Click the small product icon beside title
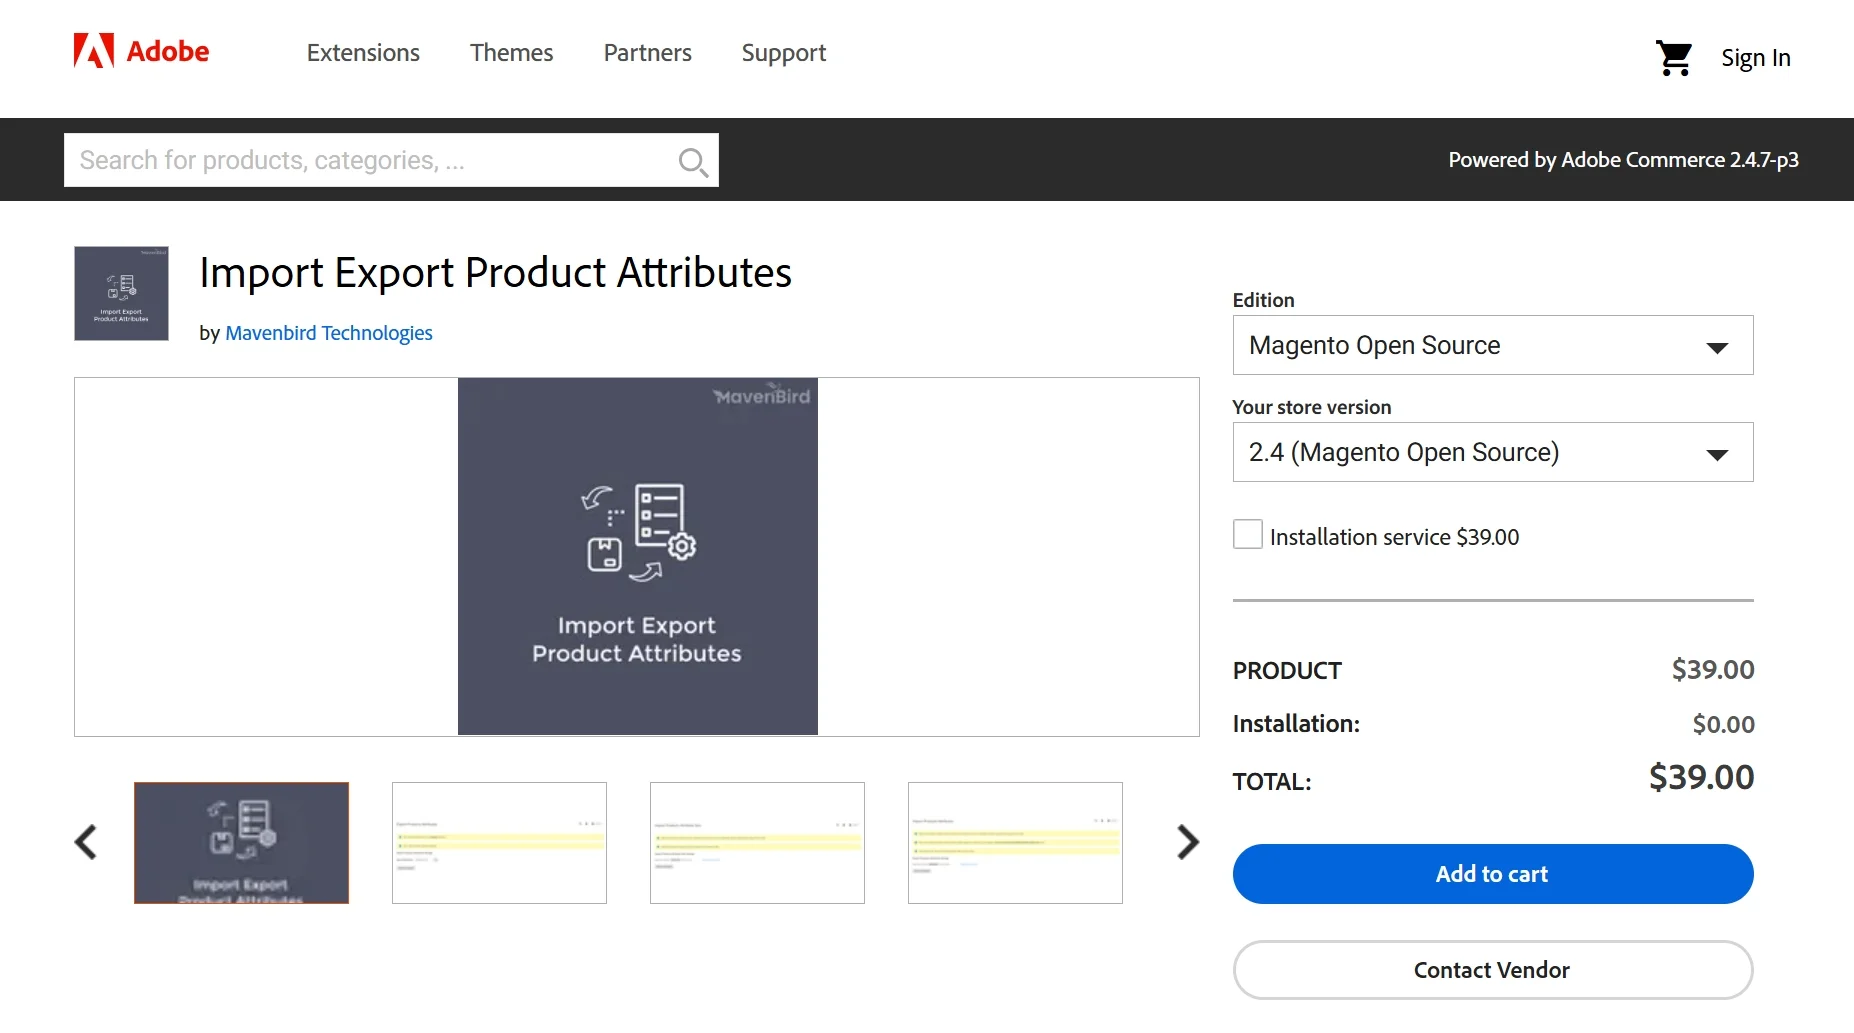 tap(121, 293)
